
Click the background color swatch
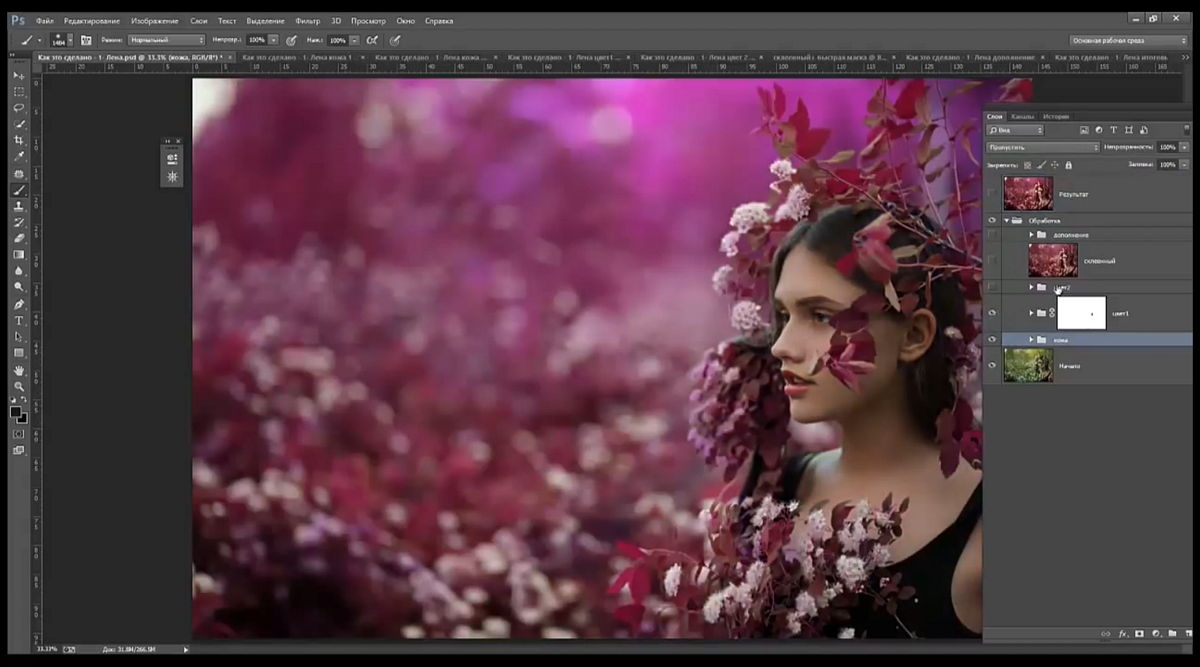tap(22, 418)
